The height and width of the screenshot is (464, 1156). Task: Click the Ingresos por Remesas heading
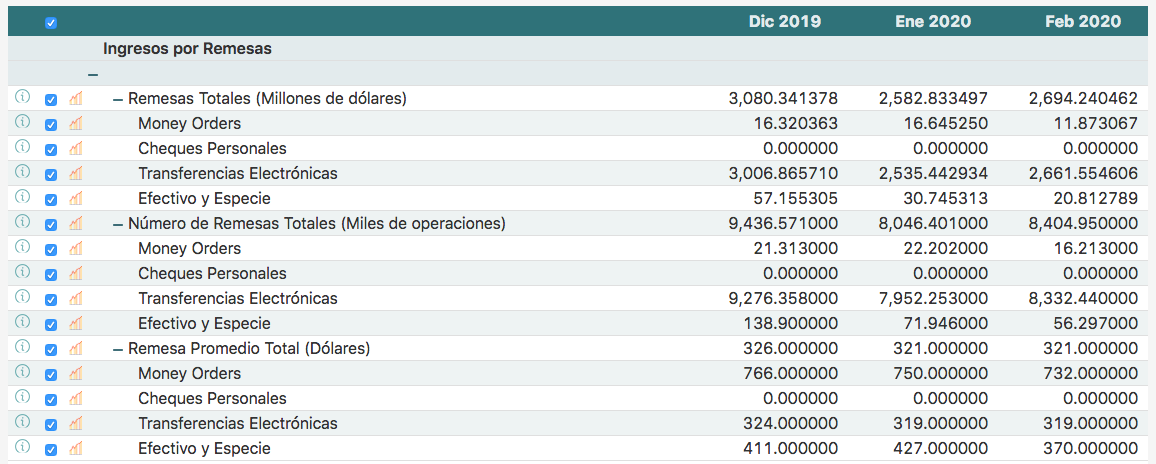pyautogui.click(x=187, y=48)
